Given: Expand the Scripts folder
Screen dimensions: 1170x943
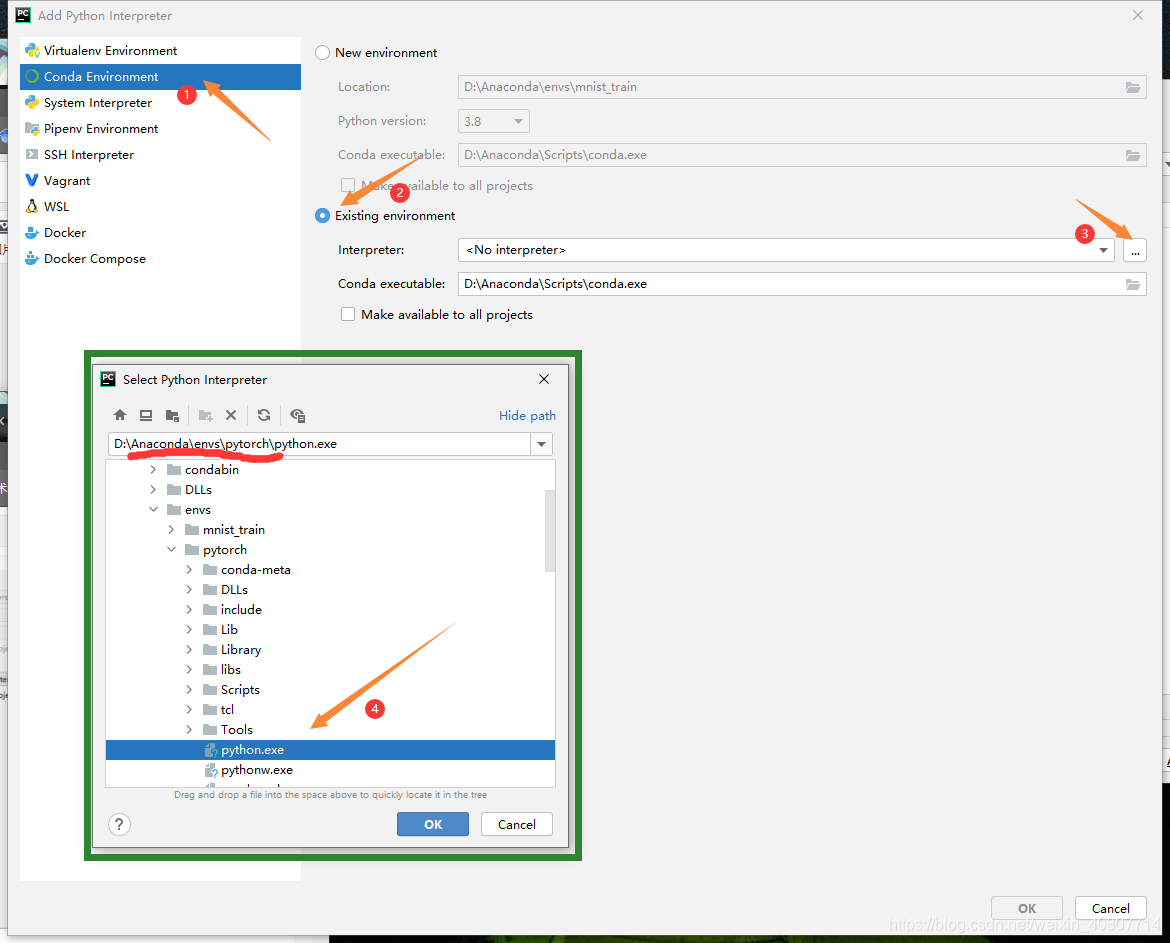Looking at the screenshot, I should 189,690.
